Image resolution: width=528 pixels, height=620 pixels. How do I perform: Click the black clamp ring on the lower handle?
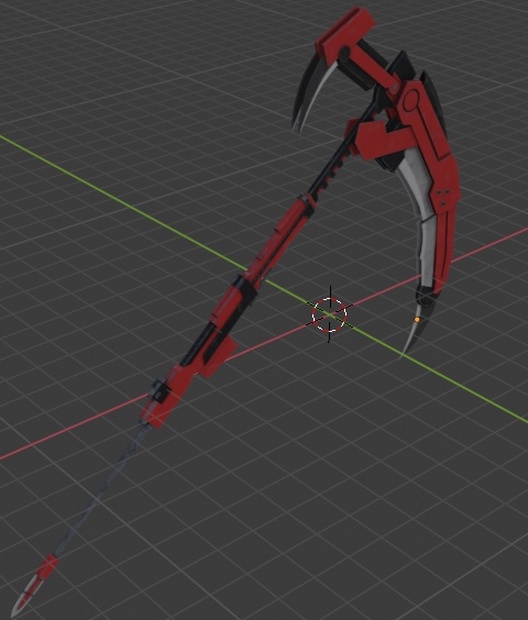(x=159, y=391)
